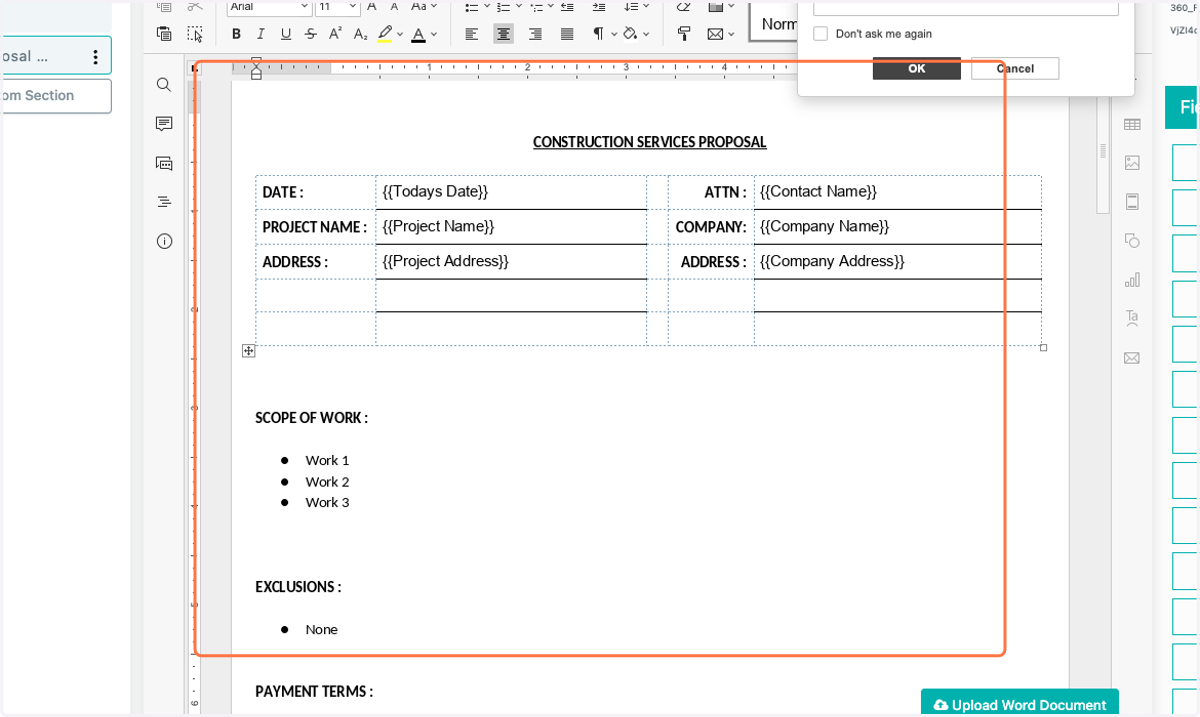The image size is (1200, 717).
Task: Align text right
Action: pos(535,34)
